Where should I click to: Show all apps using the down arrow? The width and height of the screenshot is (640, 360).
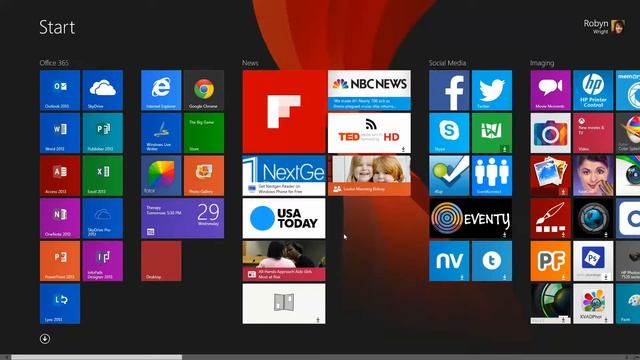45,339
